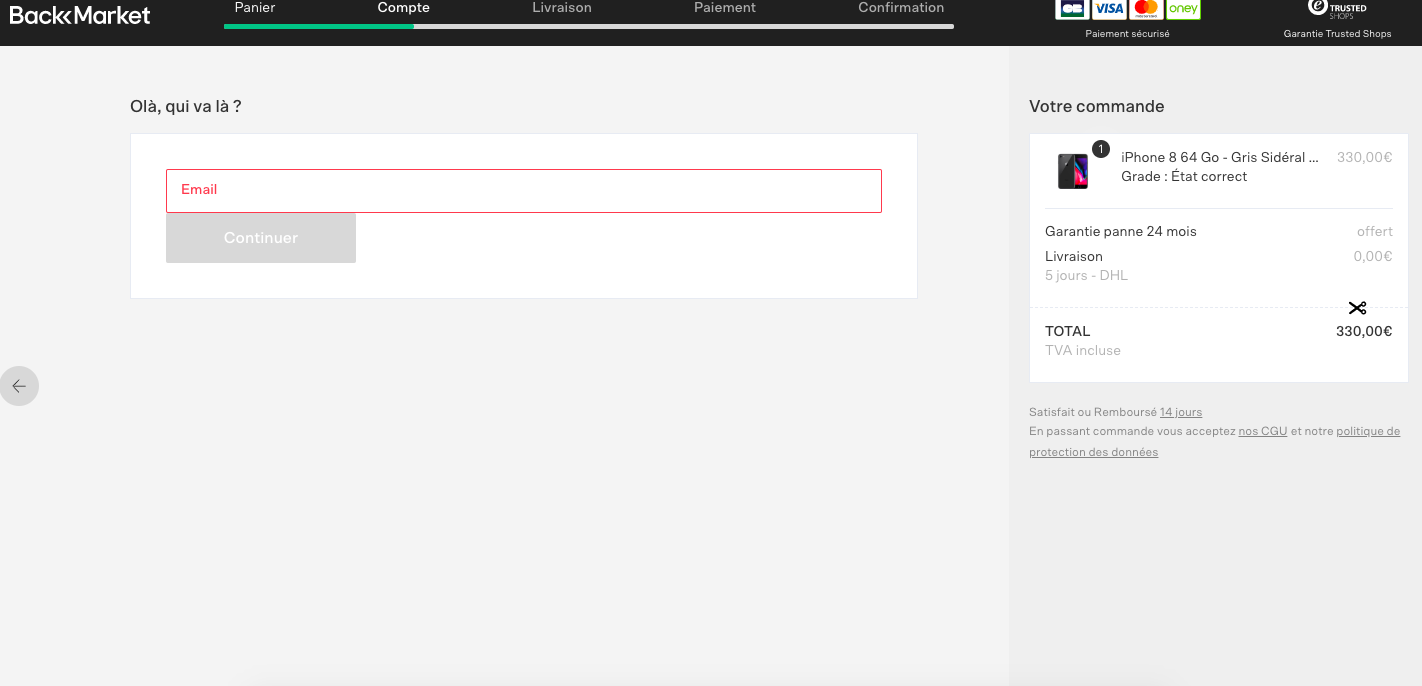Open the nos CGU link
The width and height of the screenshot is (1422, 686).
[1263, 432]
